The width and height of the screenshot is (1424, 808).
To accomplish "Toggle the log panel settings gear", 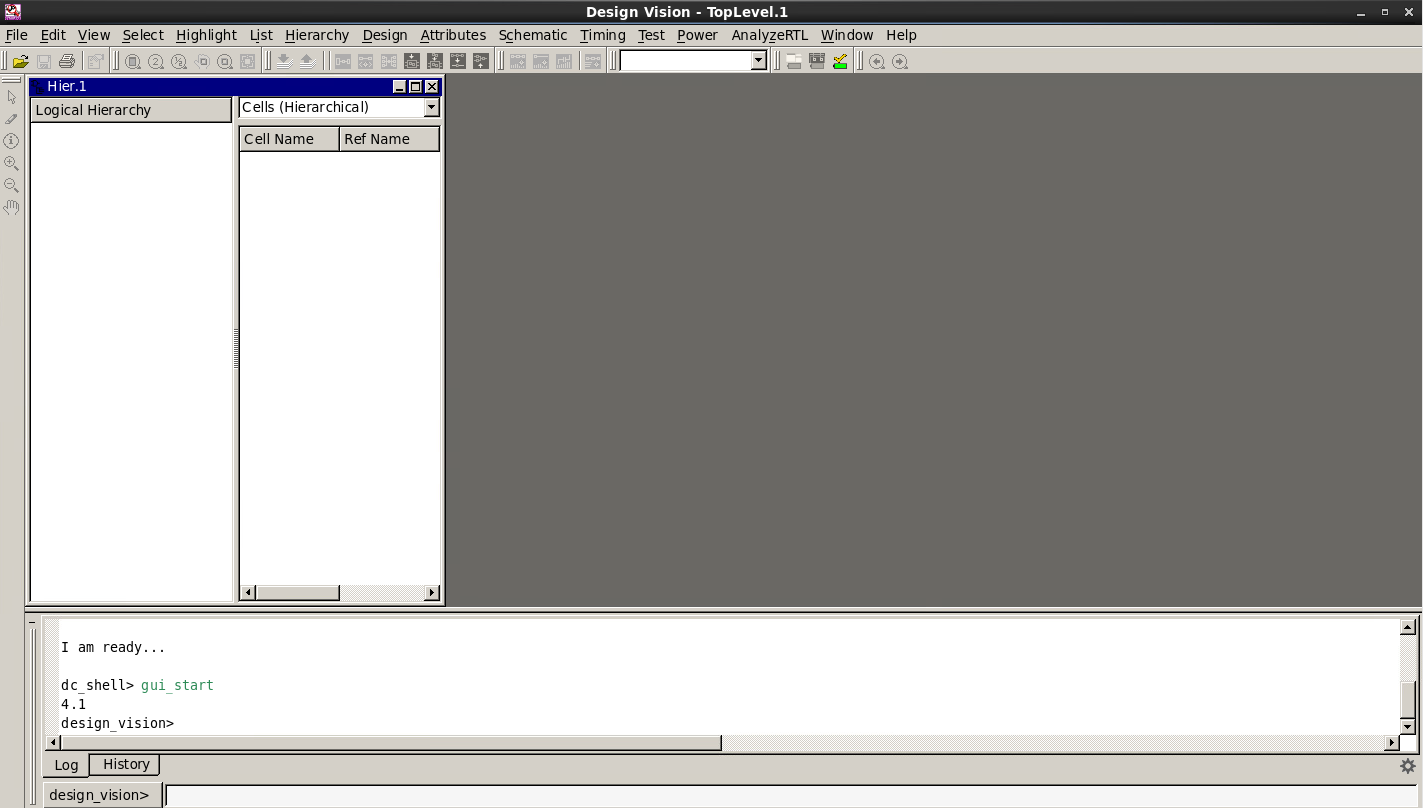I will [x=1408, y=764].
